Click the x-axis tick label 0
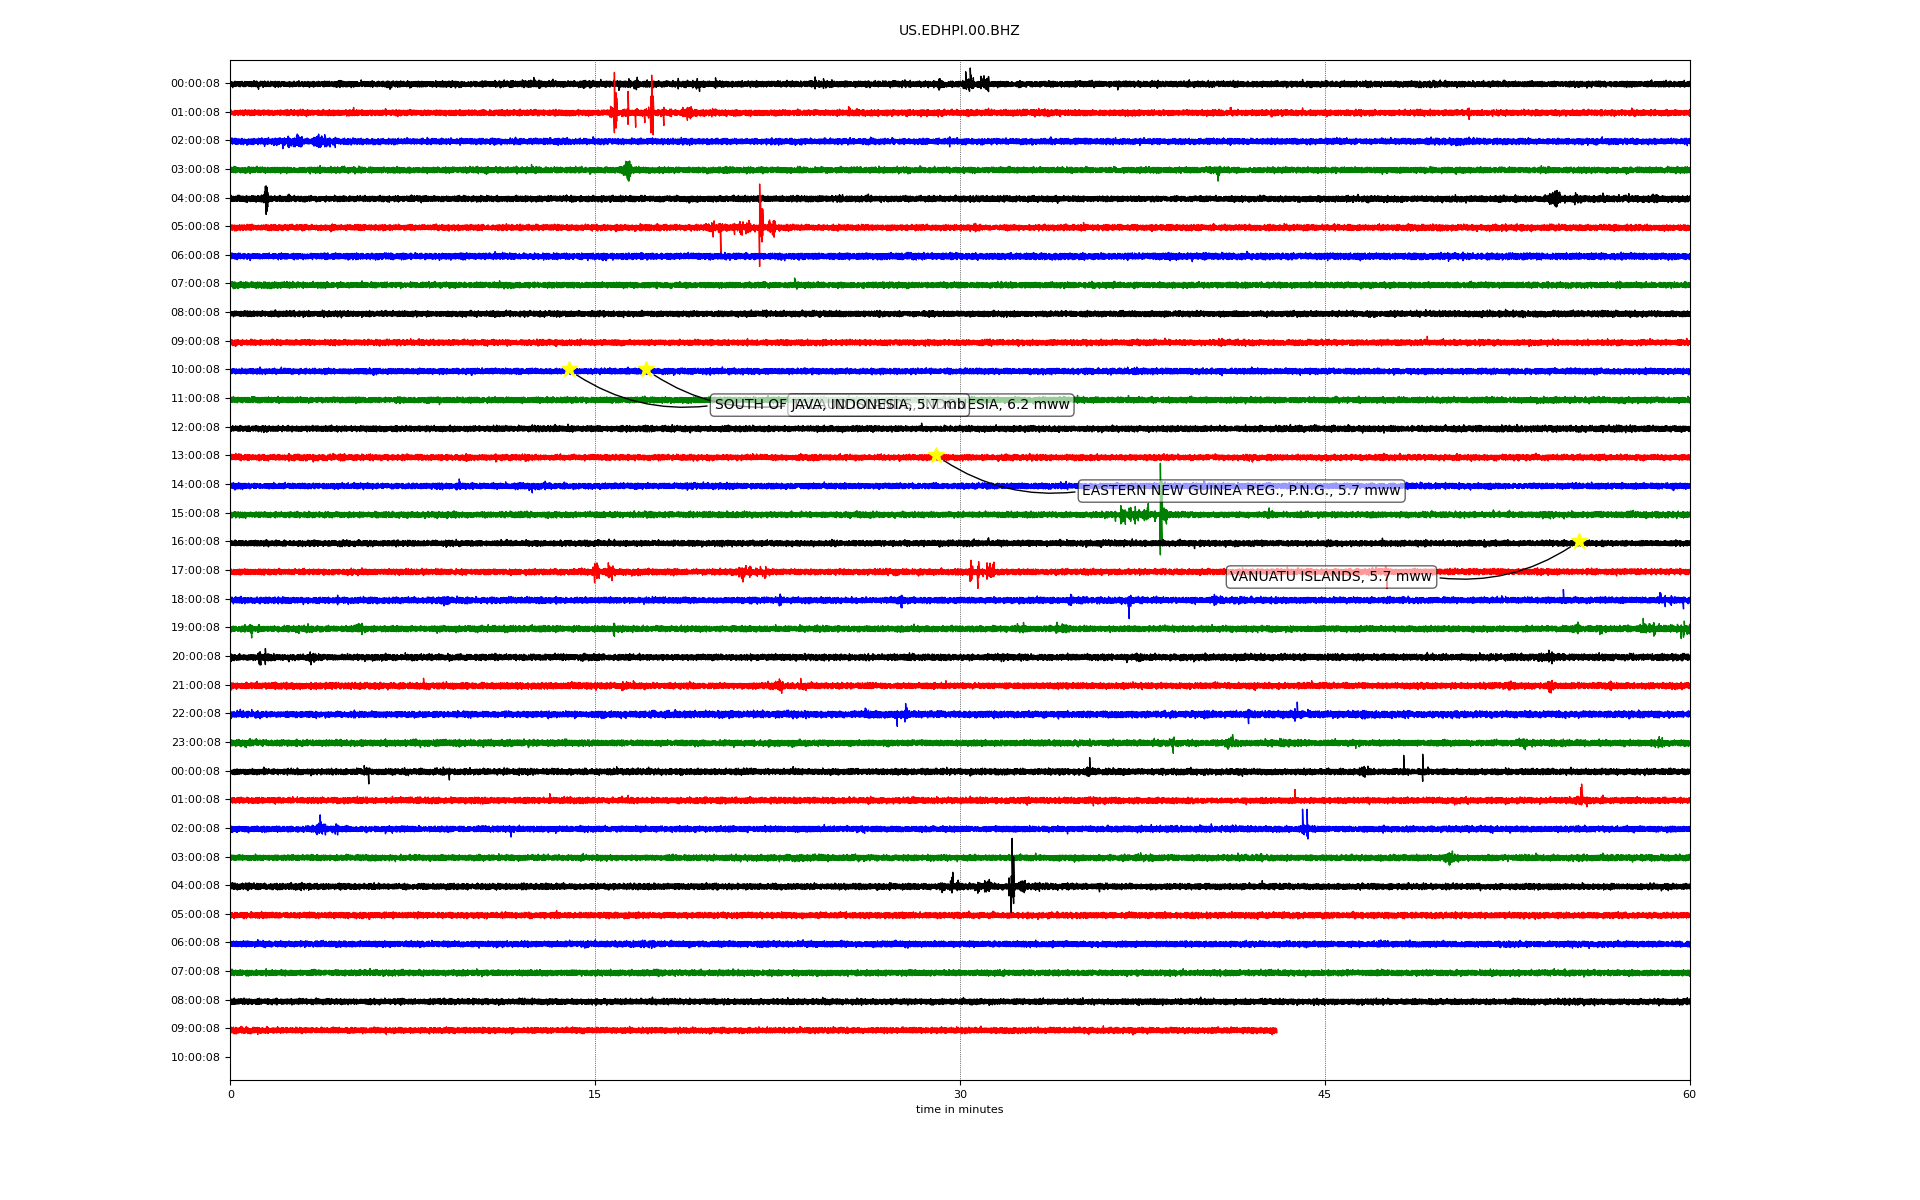Viewport: 1920px width, 1200px height. coord(231,1094)
